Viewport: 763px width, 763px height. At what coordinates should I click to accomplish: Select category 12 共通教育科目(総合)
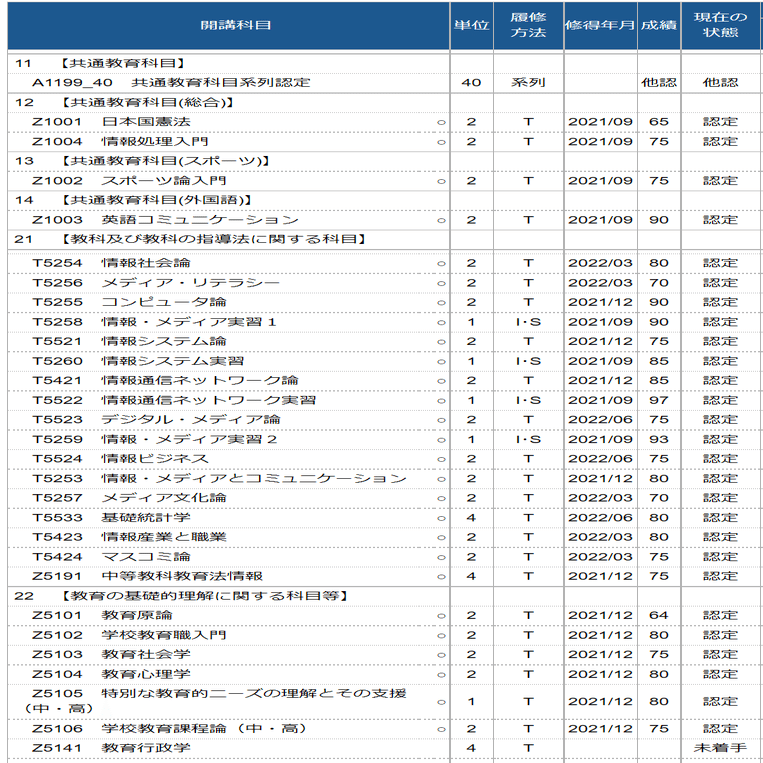[125, 103]
